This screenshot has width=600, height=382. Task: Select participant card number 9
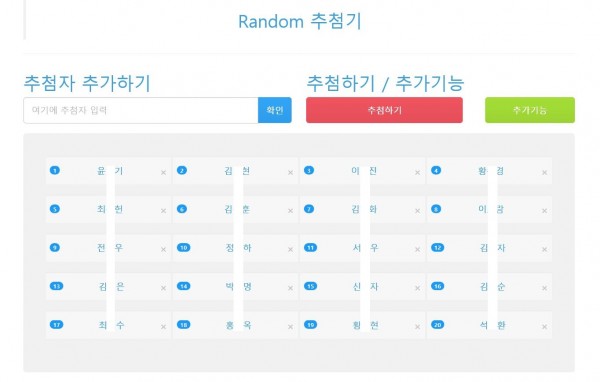pyautogui.click(x=108, y=248)
